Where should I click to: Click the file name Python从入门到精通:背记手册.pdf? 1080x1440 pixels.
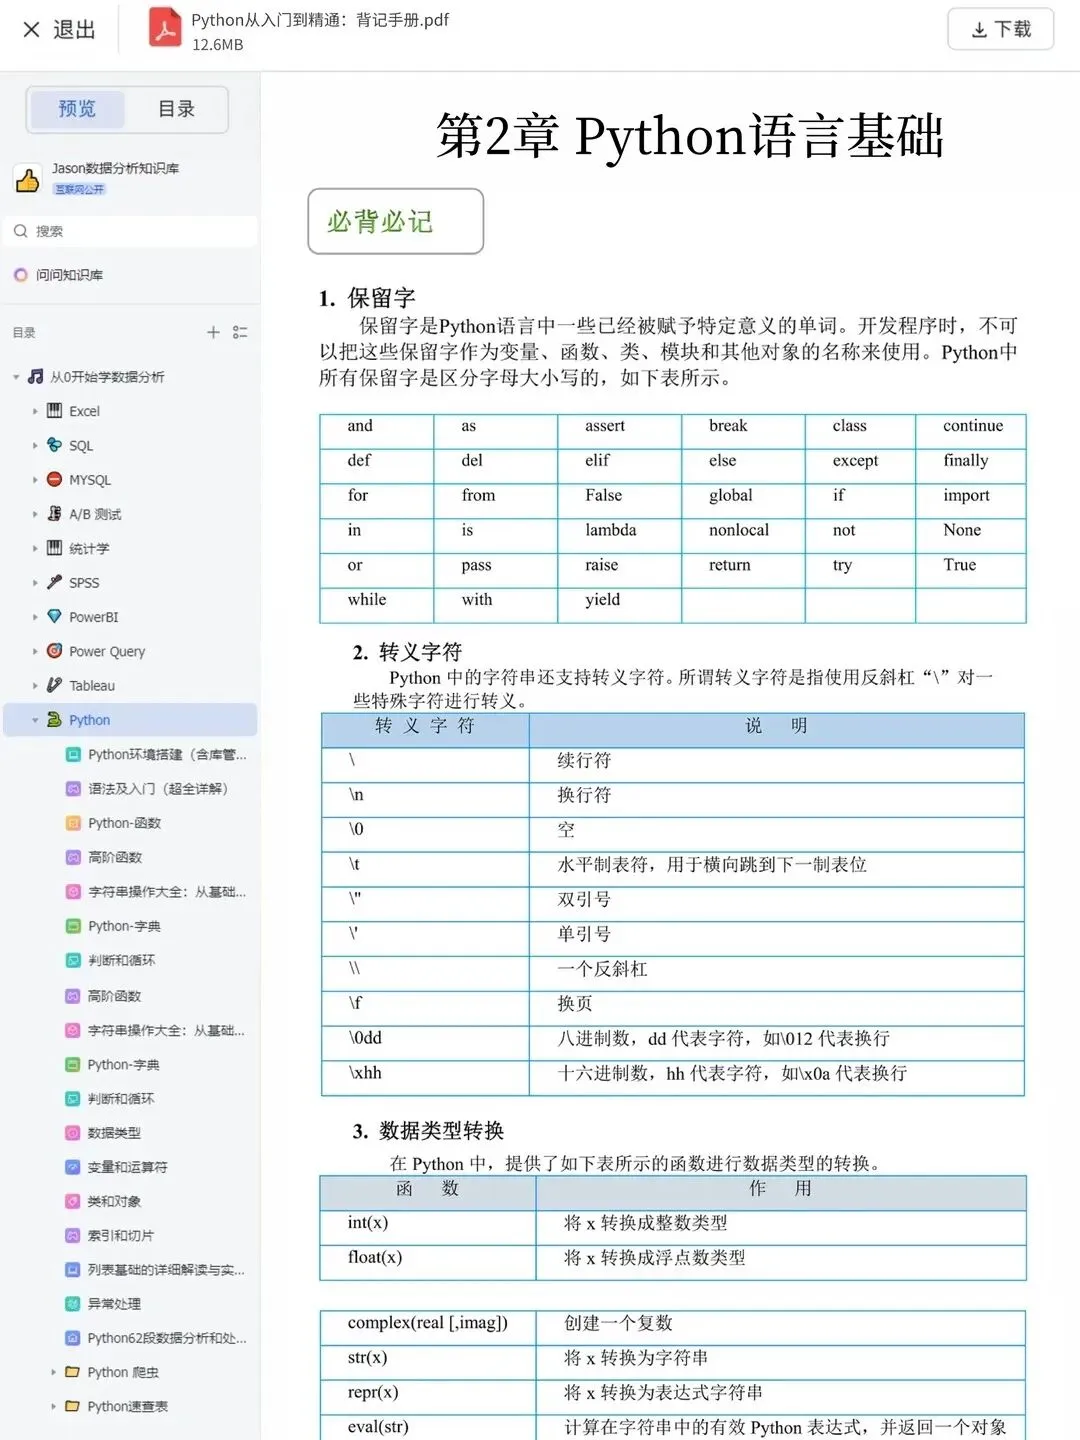click(x=320, y=19)
